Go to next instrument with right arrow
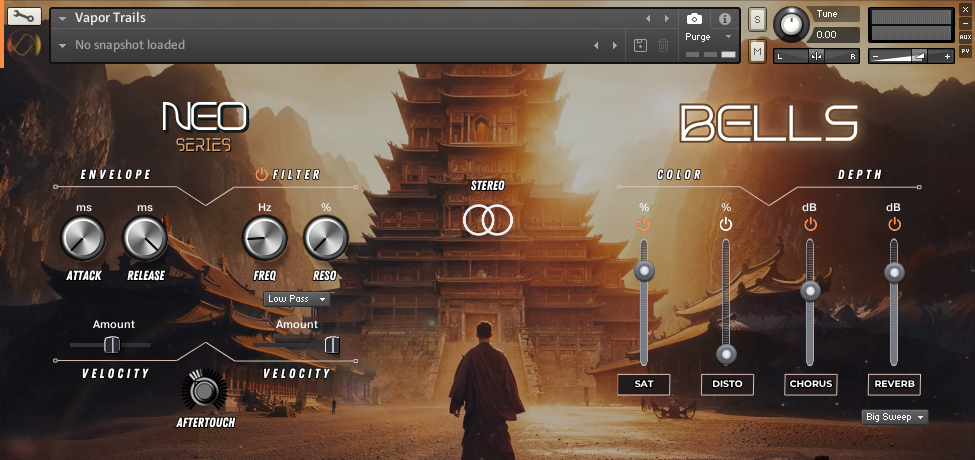The height and width of the screenshot is (460, 975). (x=667, y=19)
